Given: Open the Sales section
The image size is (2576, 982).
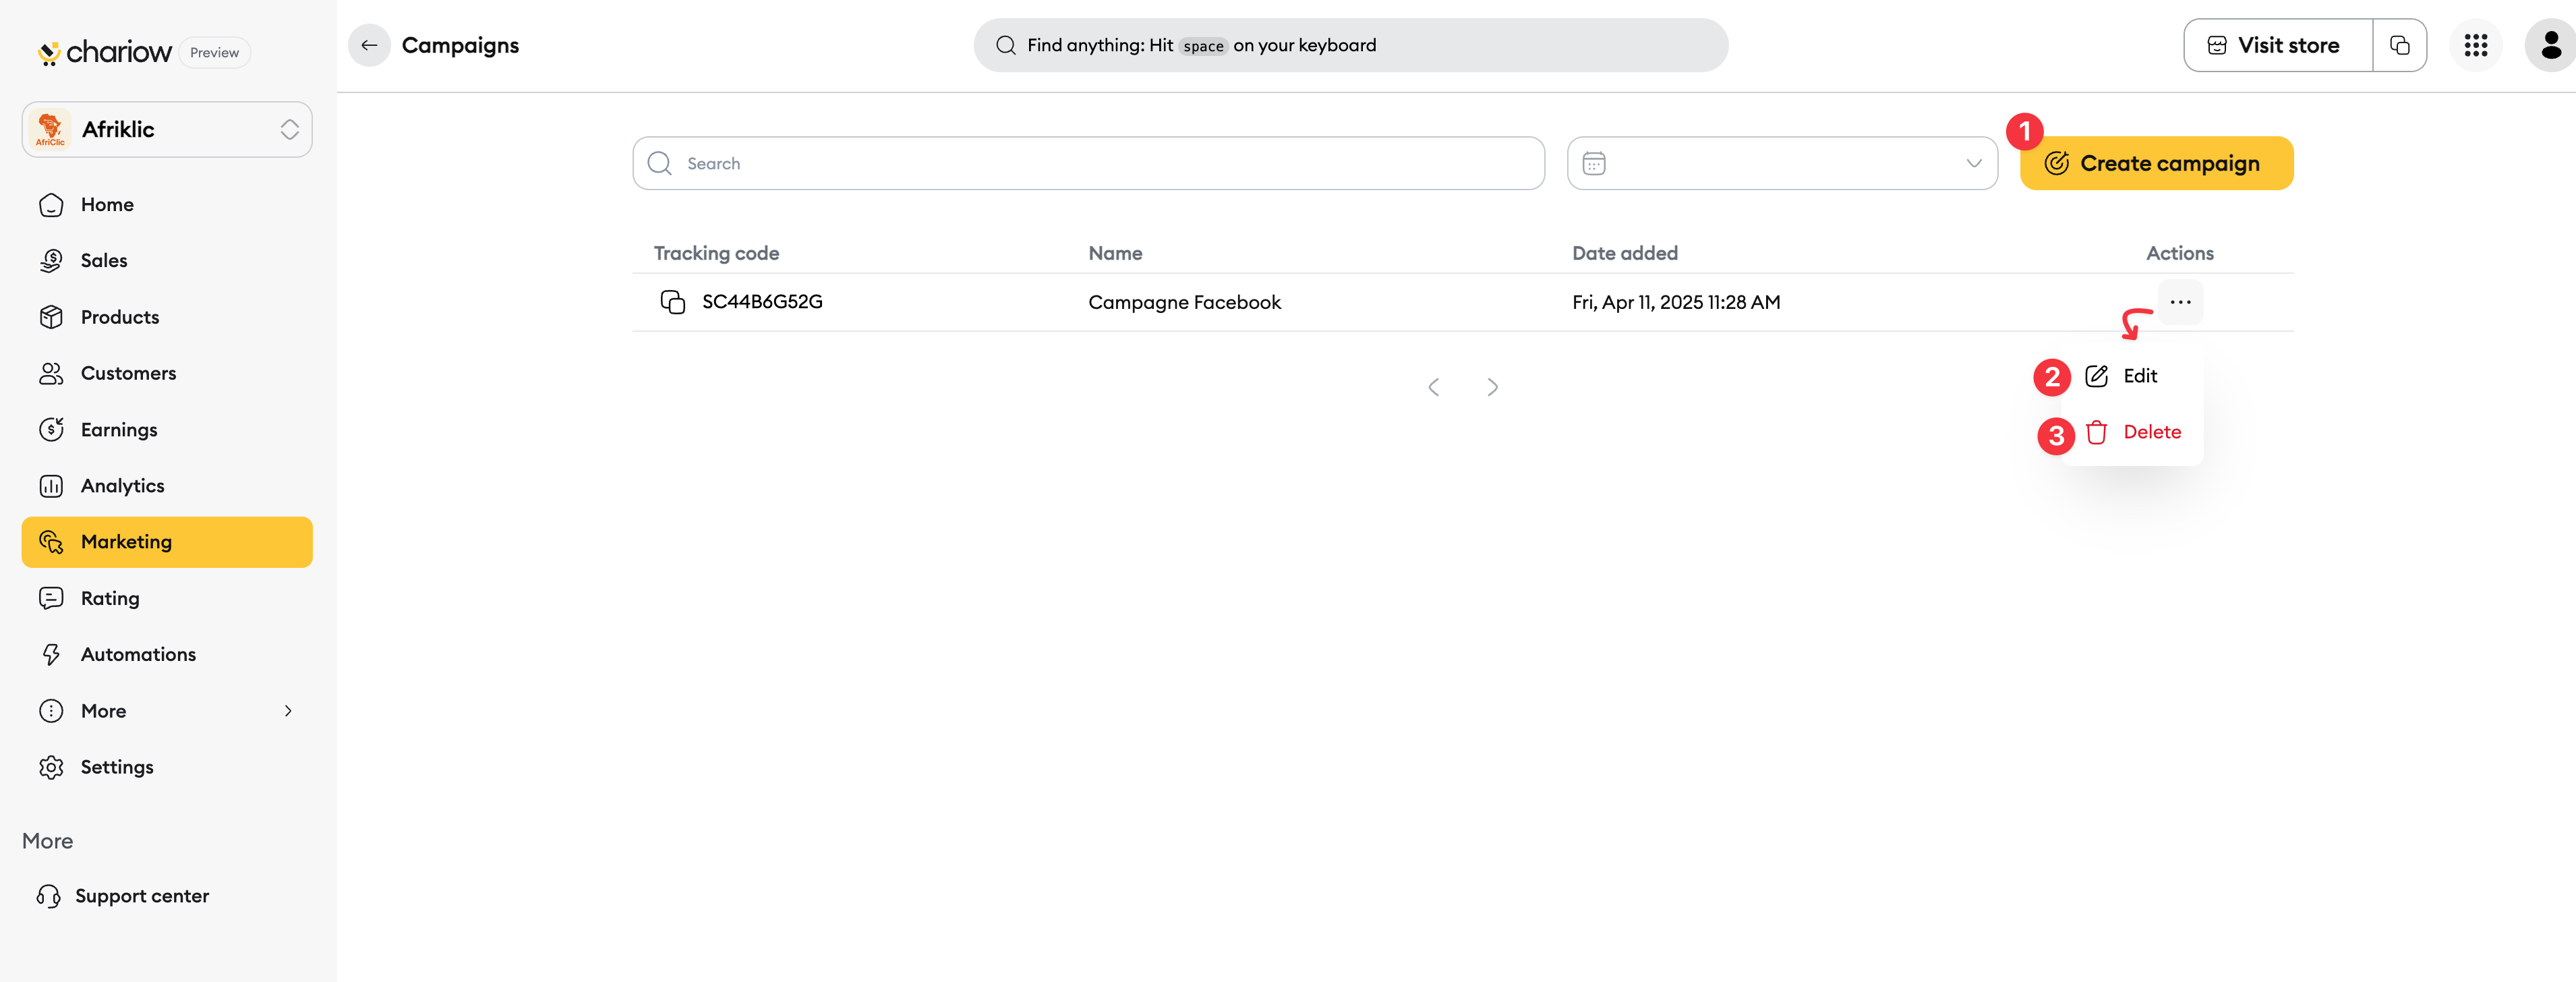Looking at the screenshot, I should tap(167, 261).
